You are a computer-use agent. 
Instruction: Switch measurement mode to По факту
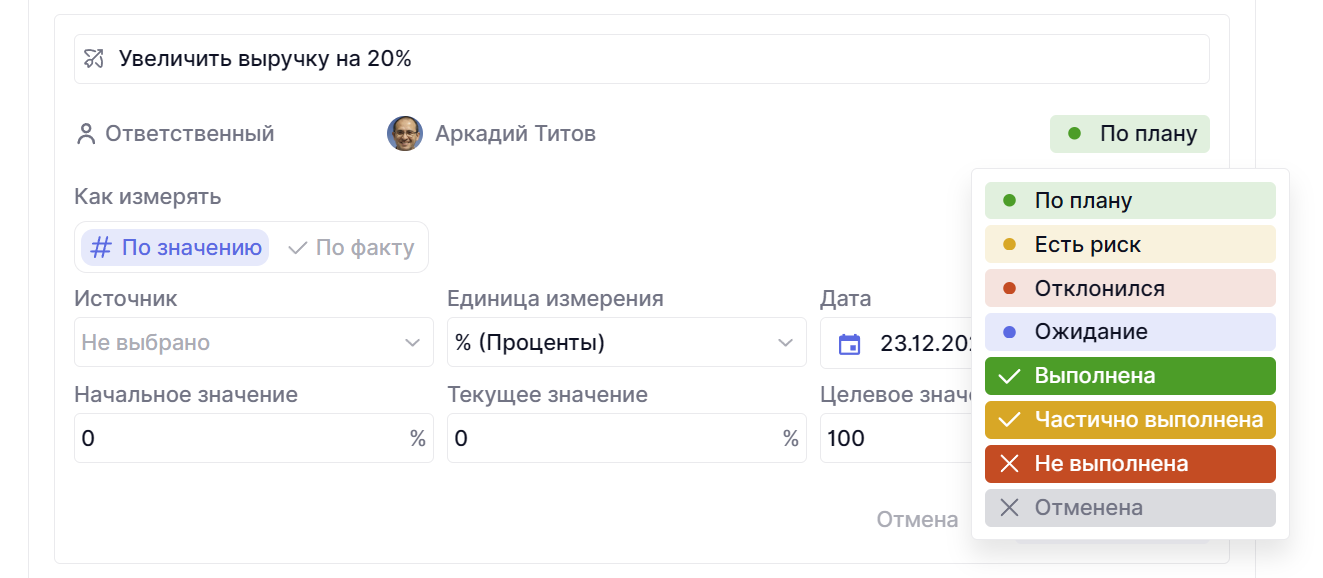(x=351, y=248)
